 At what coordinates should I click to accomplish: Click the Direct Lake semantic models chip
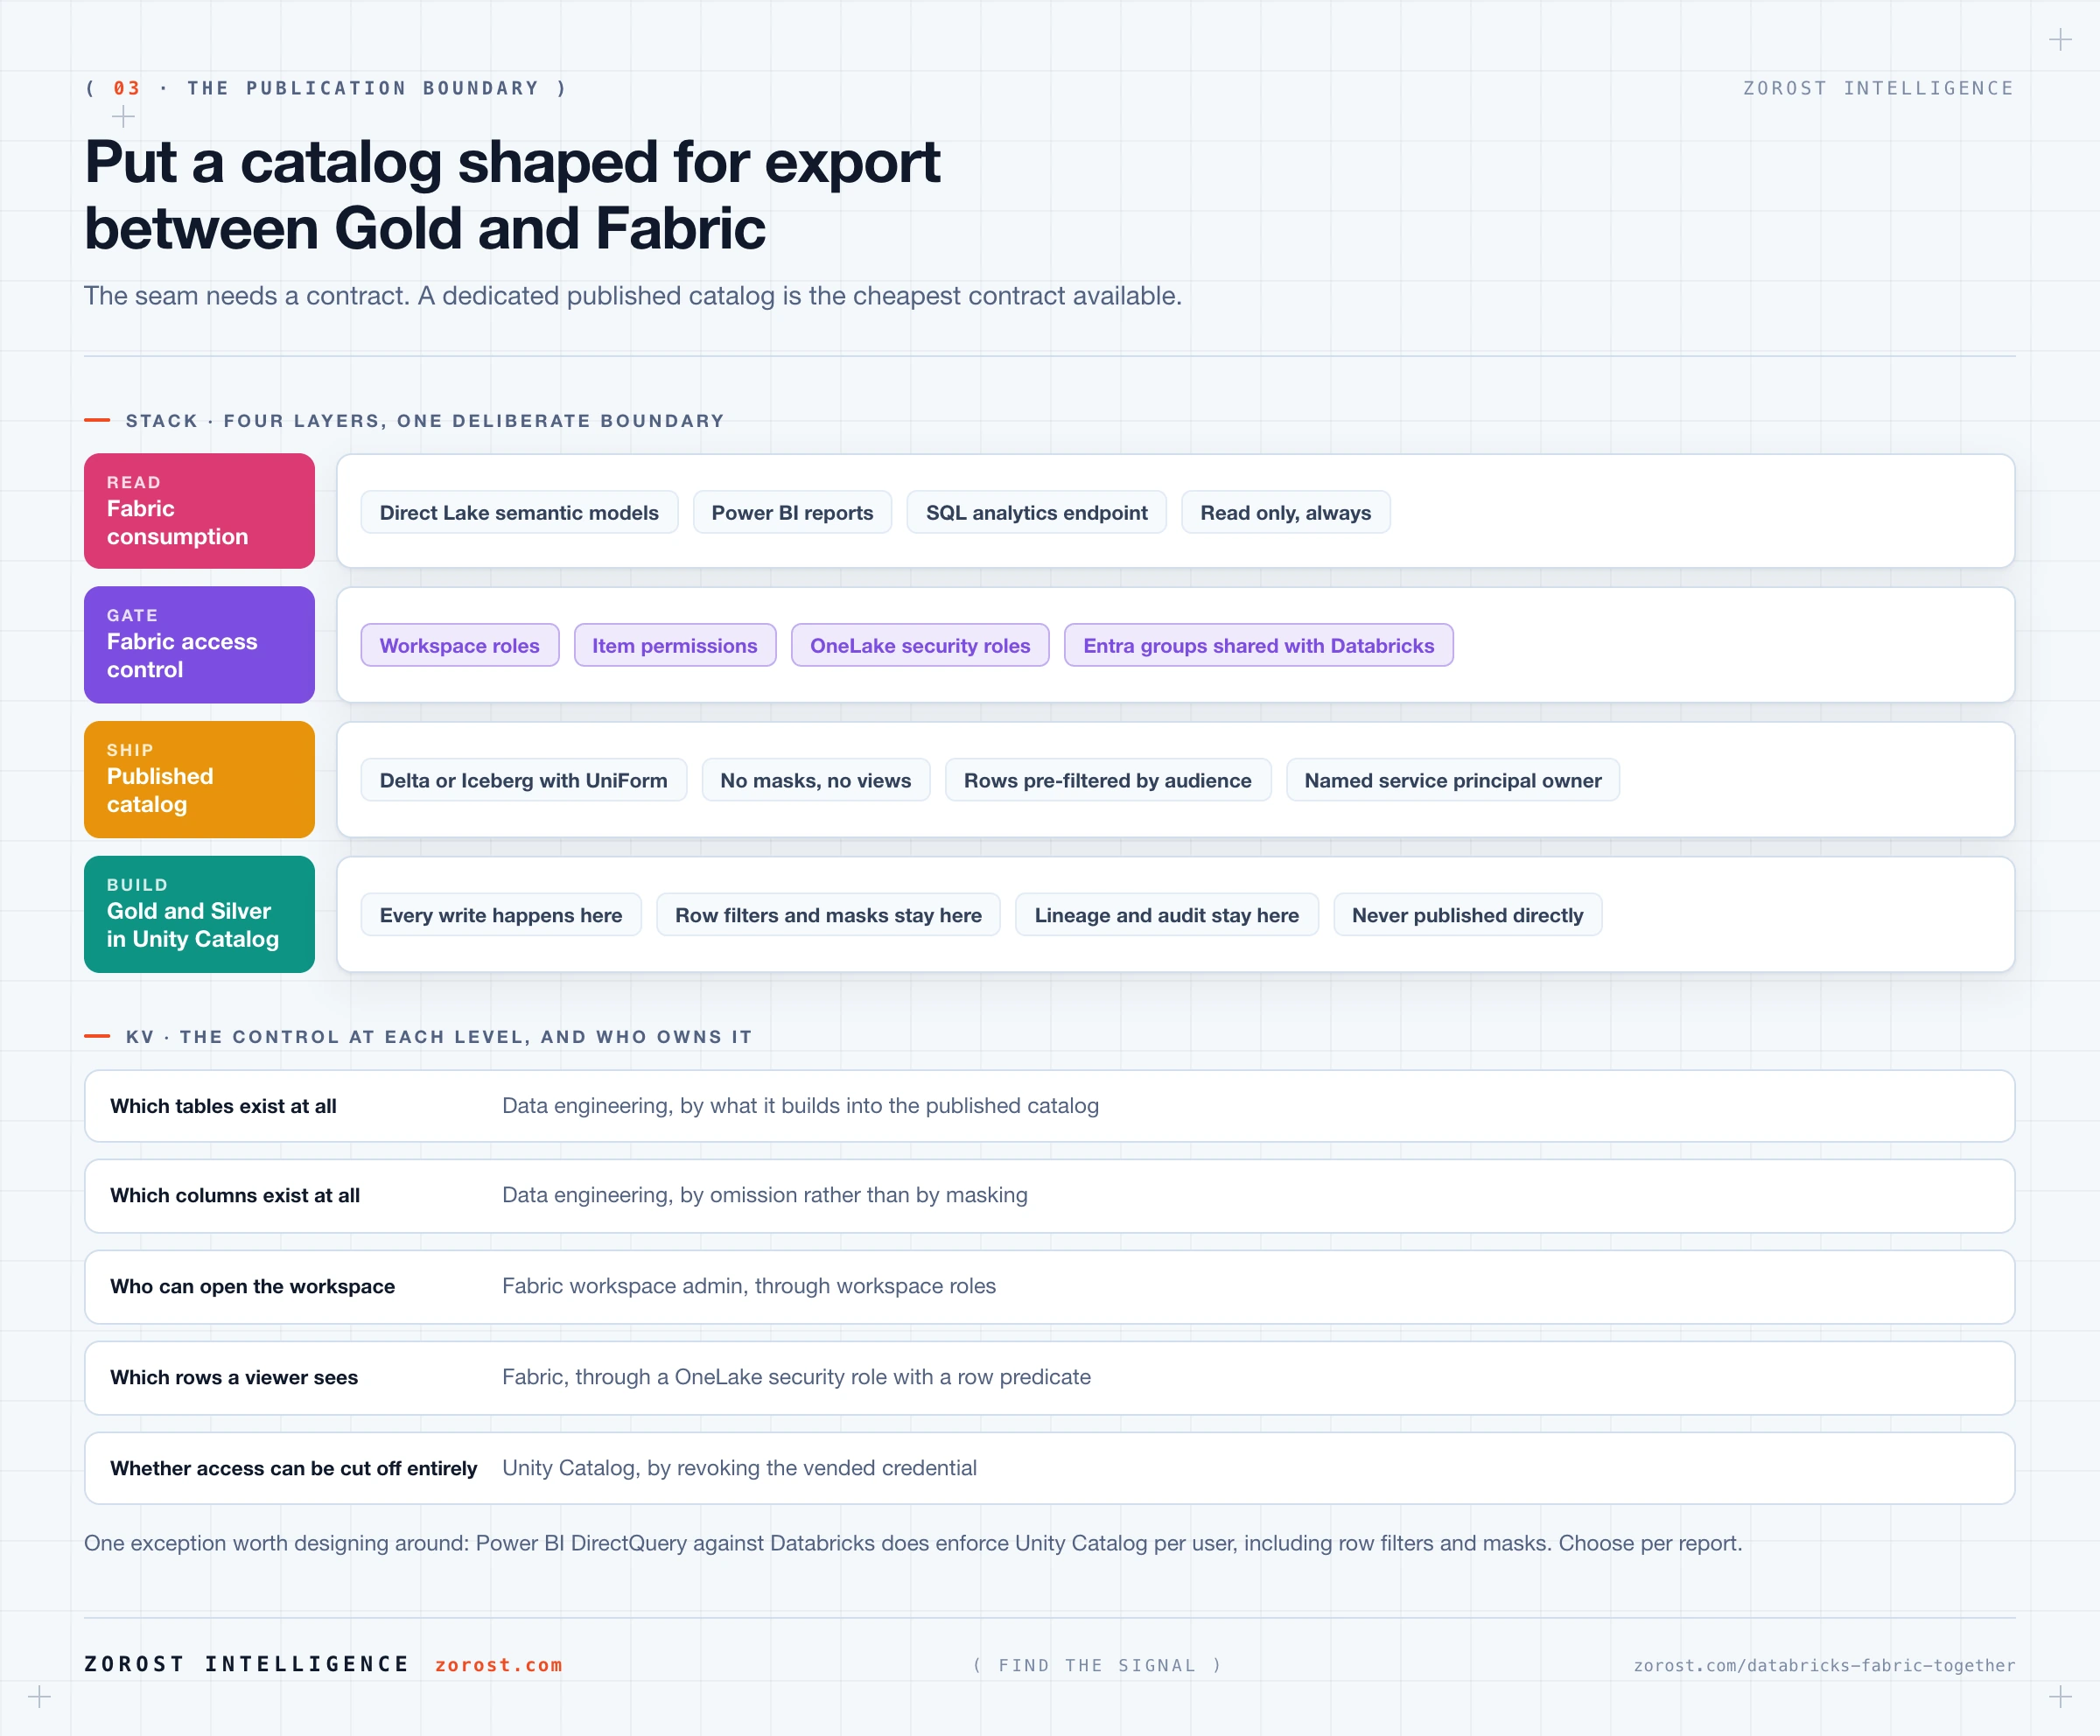519,512
